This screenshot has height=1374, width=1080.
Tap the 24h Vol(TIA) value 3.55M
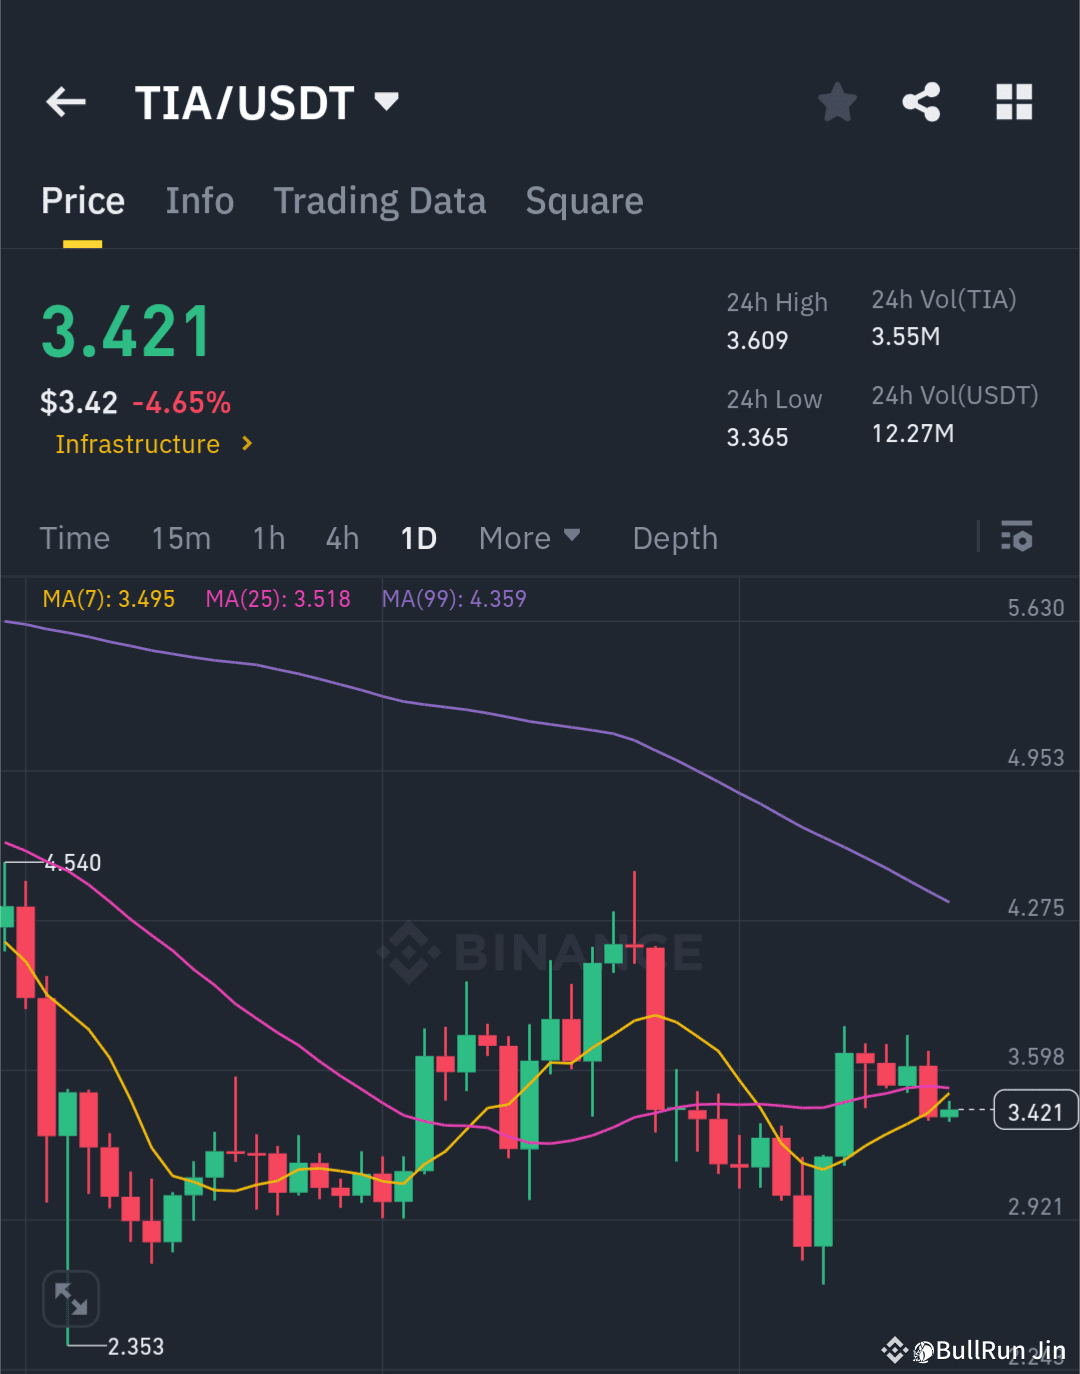click(x=905, y=336)
